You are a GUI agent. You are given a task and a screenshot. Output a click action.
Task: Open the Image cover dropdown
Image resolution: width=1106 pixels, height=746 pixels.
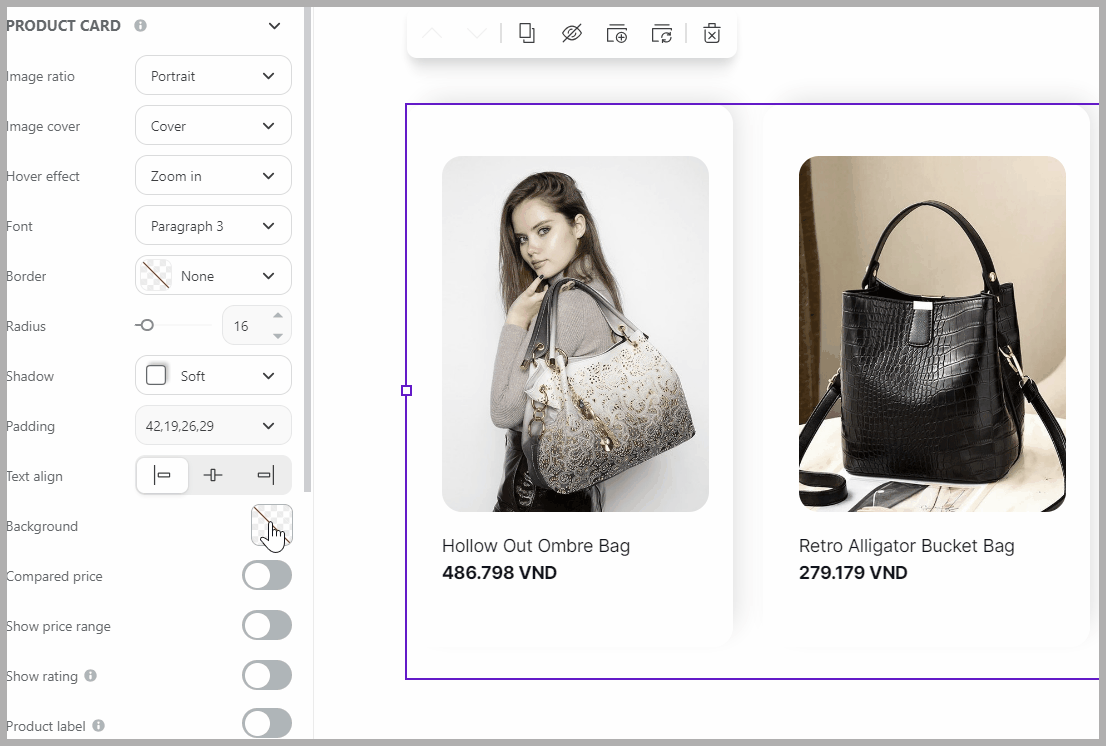(213, 126)
